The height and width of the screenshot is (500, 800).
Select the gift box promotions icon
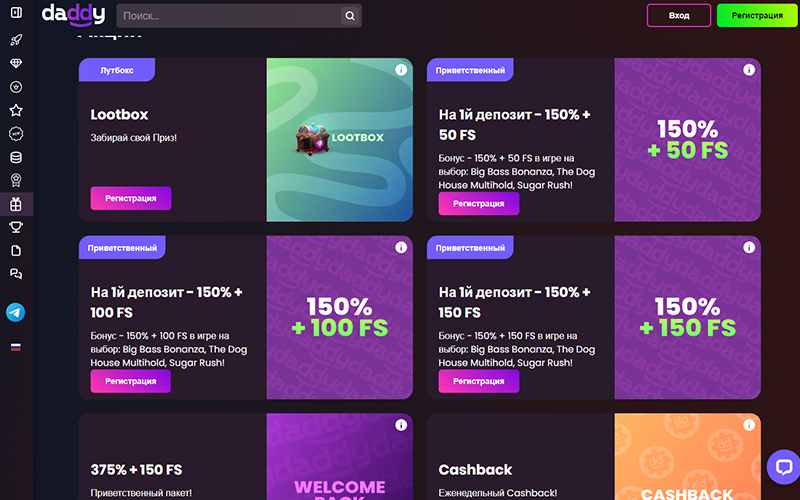16,204
